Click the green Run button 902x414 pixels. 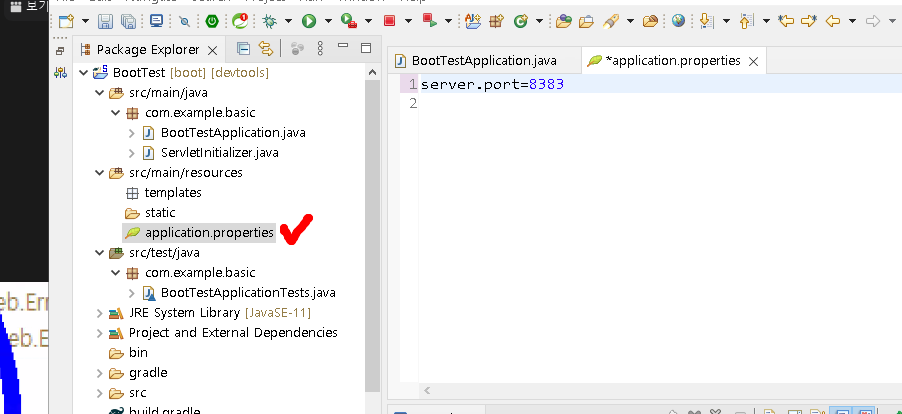tap(309, 21)
